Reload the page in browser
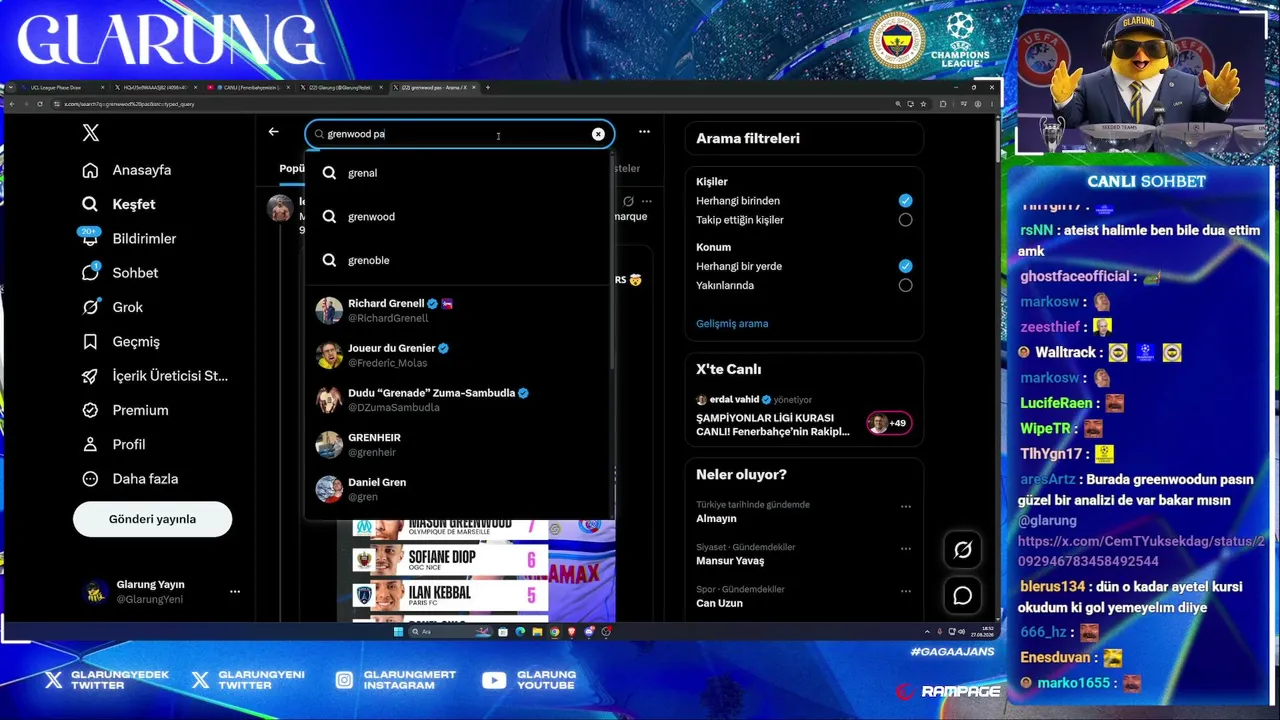 coord(39,104)
